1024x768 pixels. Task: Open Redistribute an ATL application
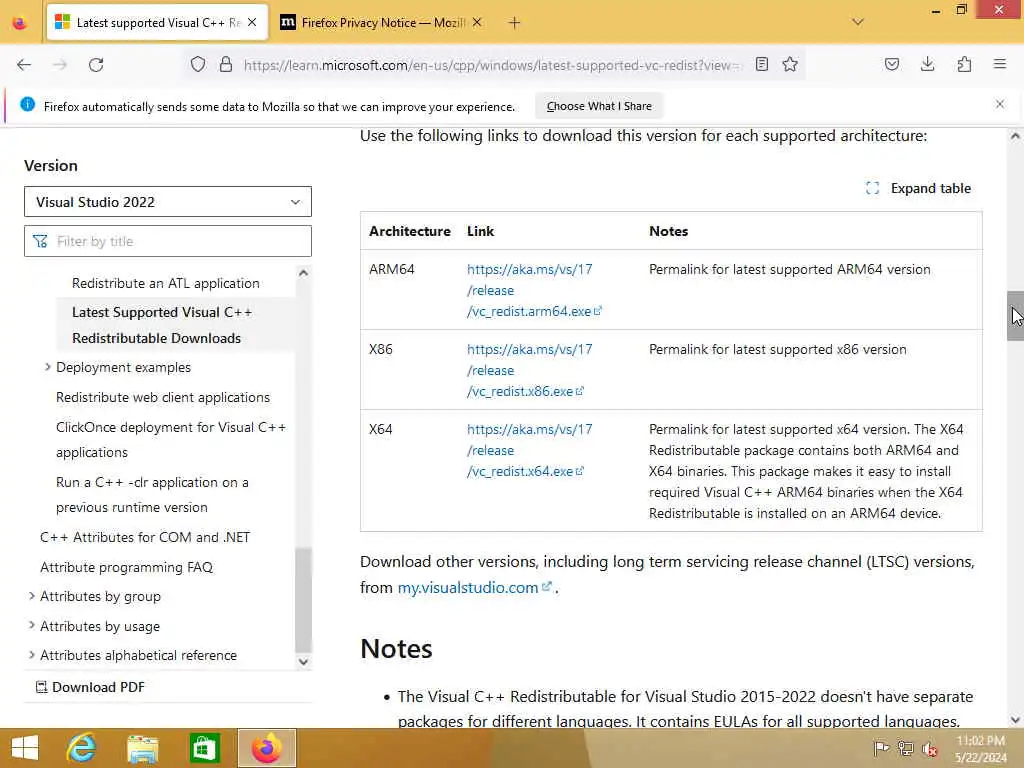pos(166,283)
